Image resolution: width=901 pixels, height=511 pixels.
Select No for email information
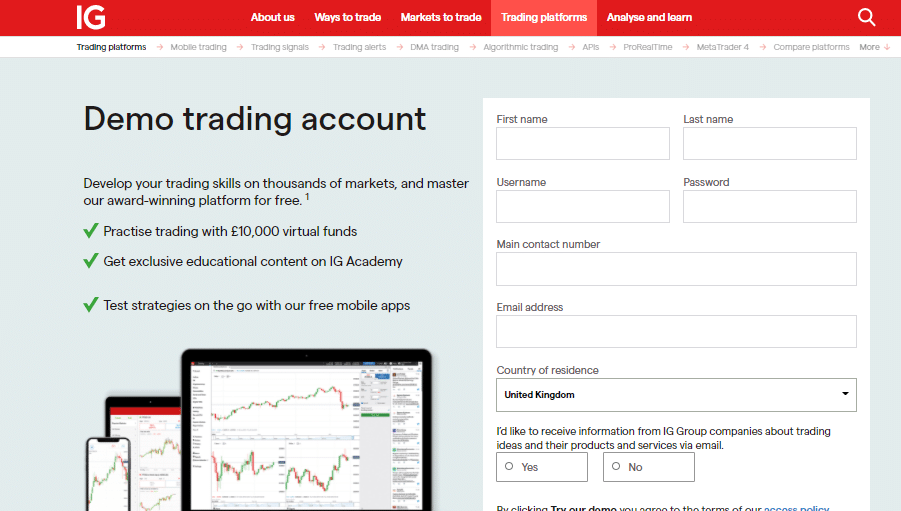(x=649, y=467)
